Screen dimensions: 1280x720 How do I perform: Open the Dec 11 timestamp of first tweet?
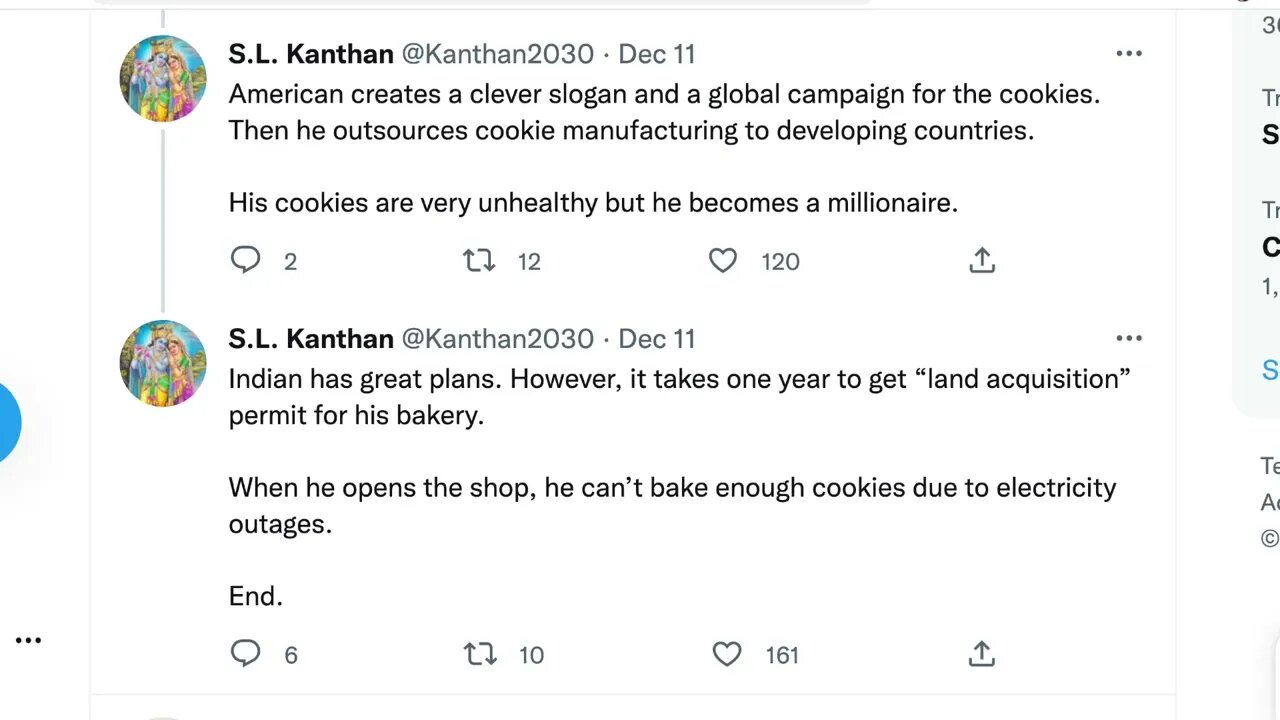(x=657, y=54)
